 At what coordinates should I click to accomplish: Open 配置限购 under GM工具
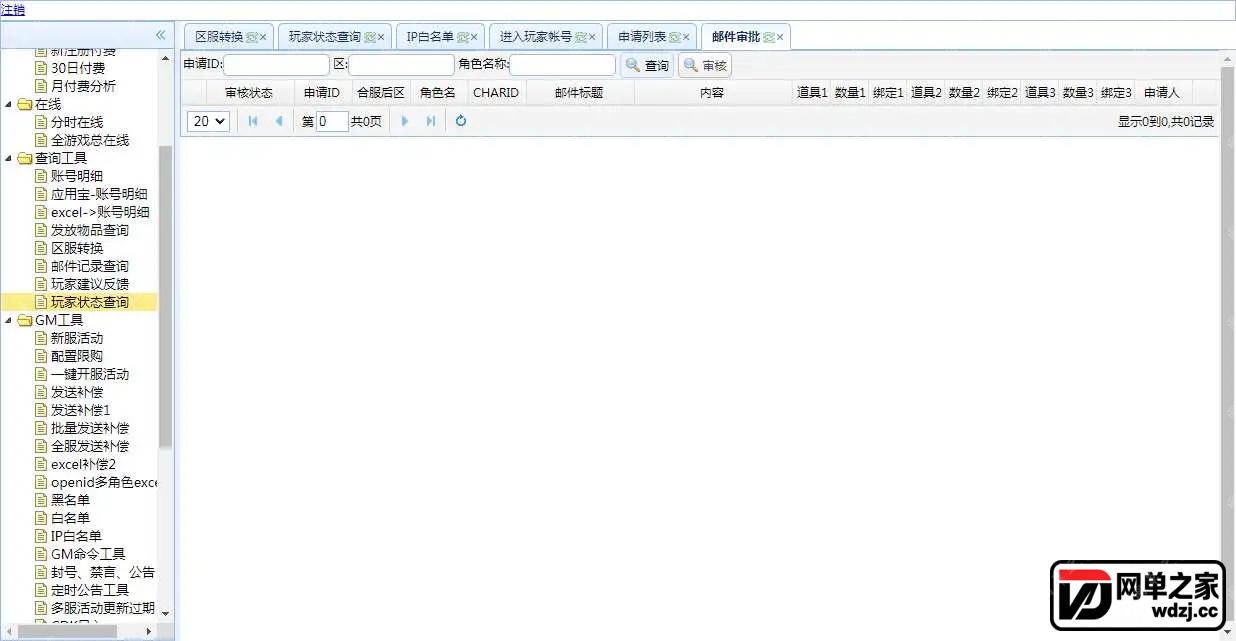pos(77,356)
